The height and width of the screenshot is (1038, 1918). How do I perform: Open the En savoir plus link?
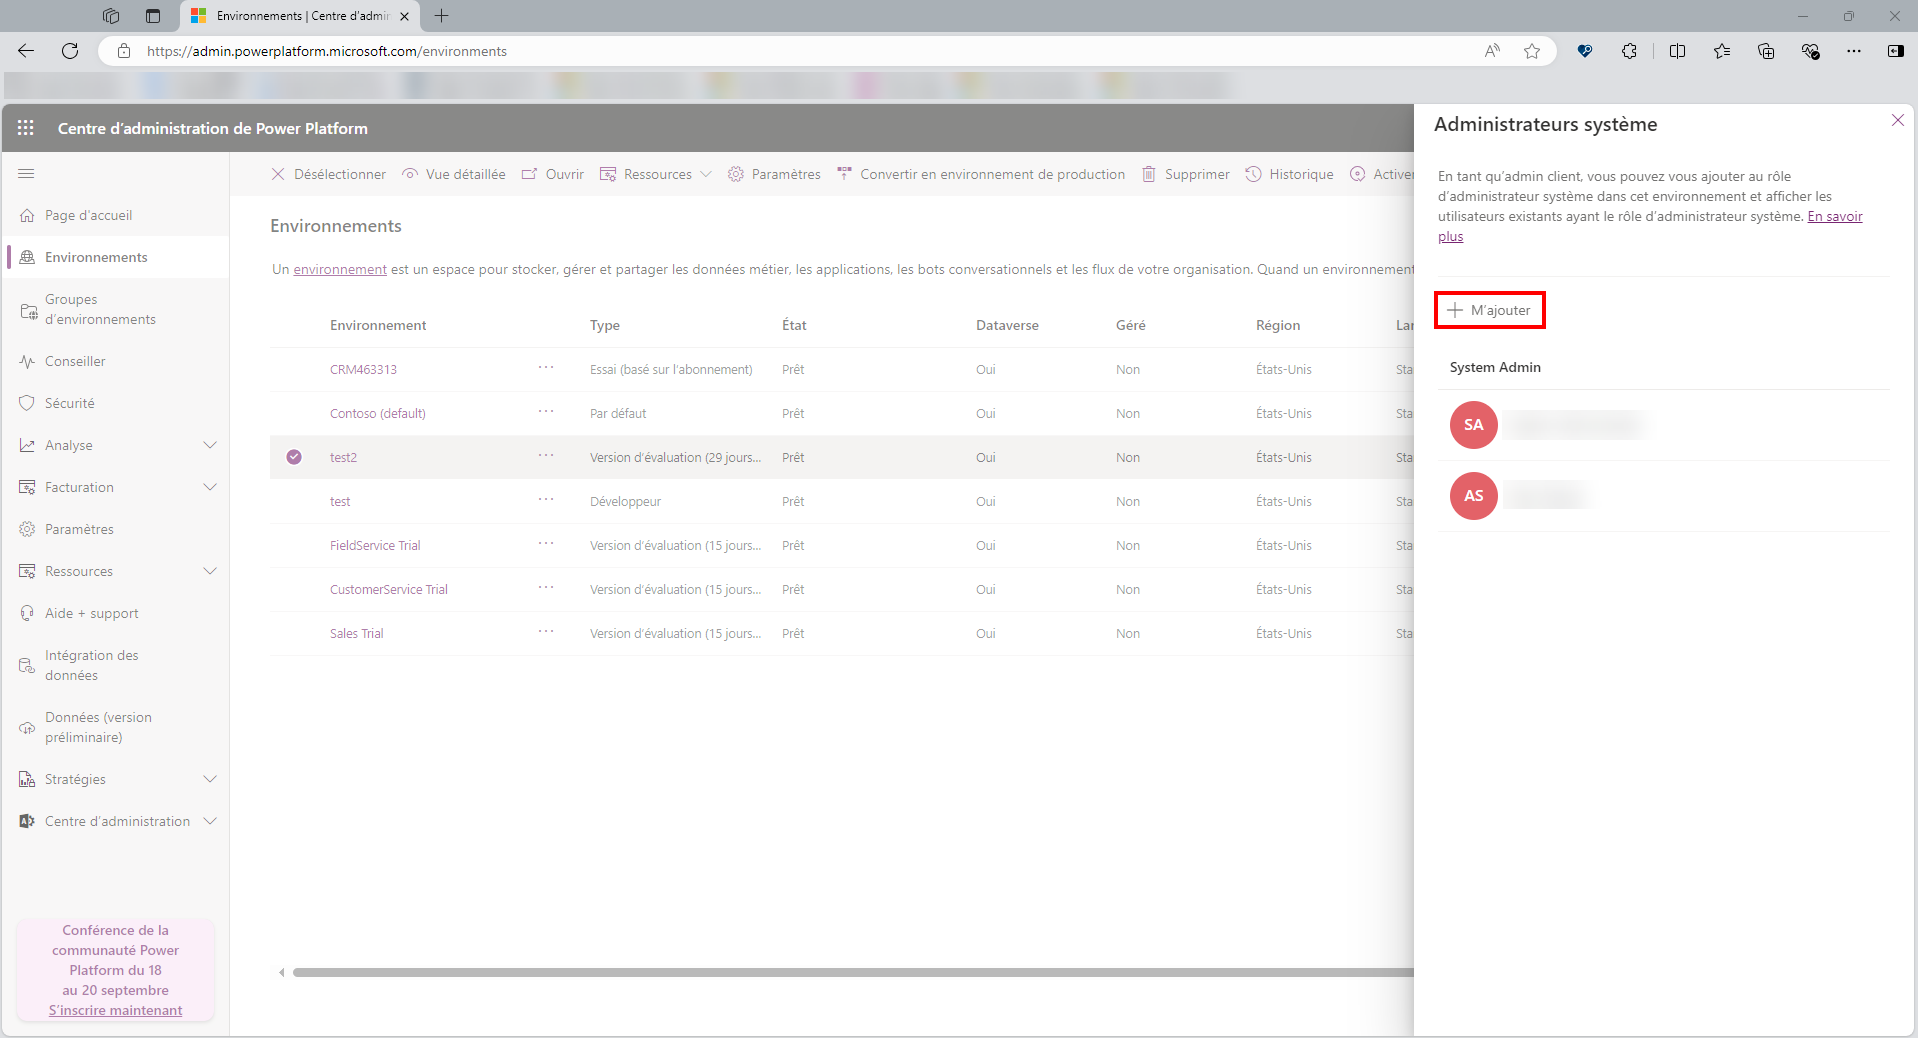(x=1835, y=217)
